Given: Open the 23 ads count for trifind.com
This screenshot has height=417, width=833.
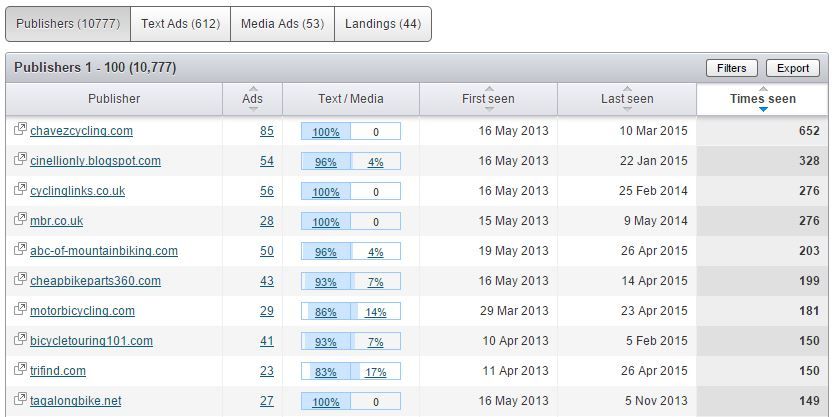Looking at the screenshot, I should coord(267,371).
